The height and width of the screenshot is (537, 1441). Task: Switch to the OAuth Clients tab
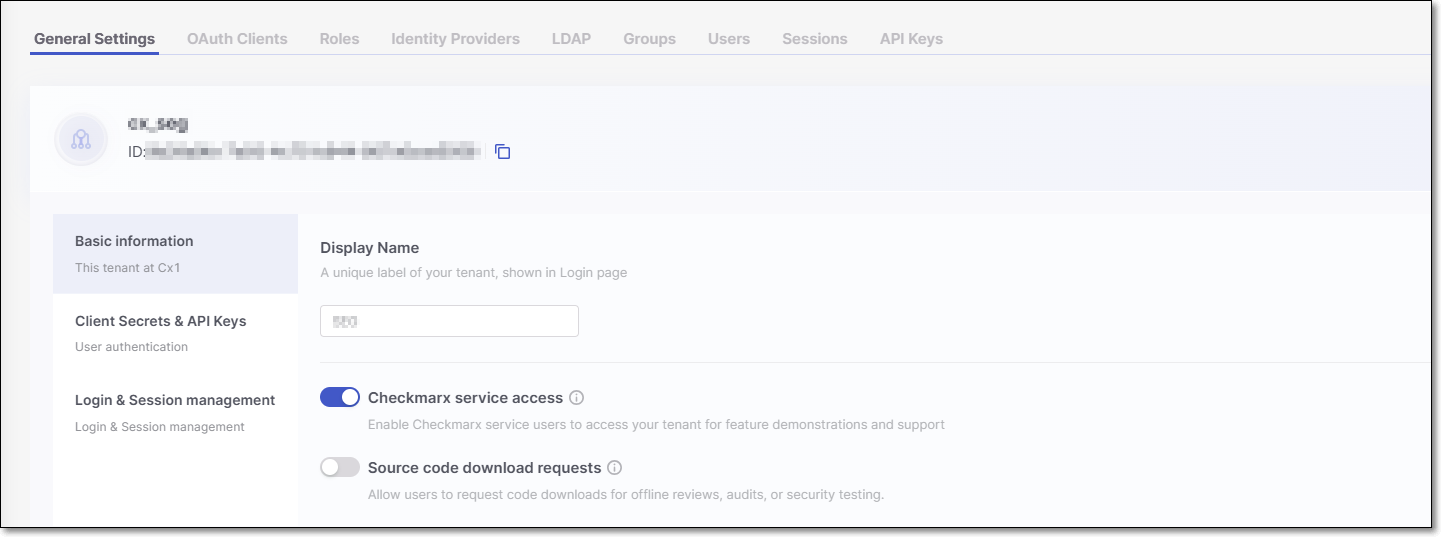coord(237,39)
